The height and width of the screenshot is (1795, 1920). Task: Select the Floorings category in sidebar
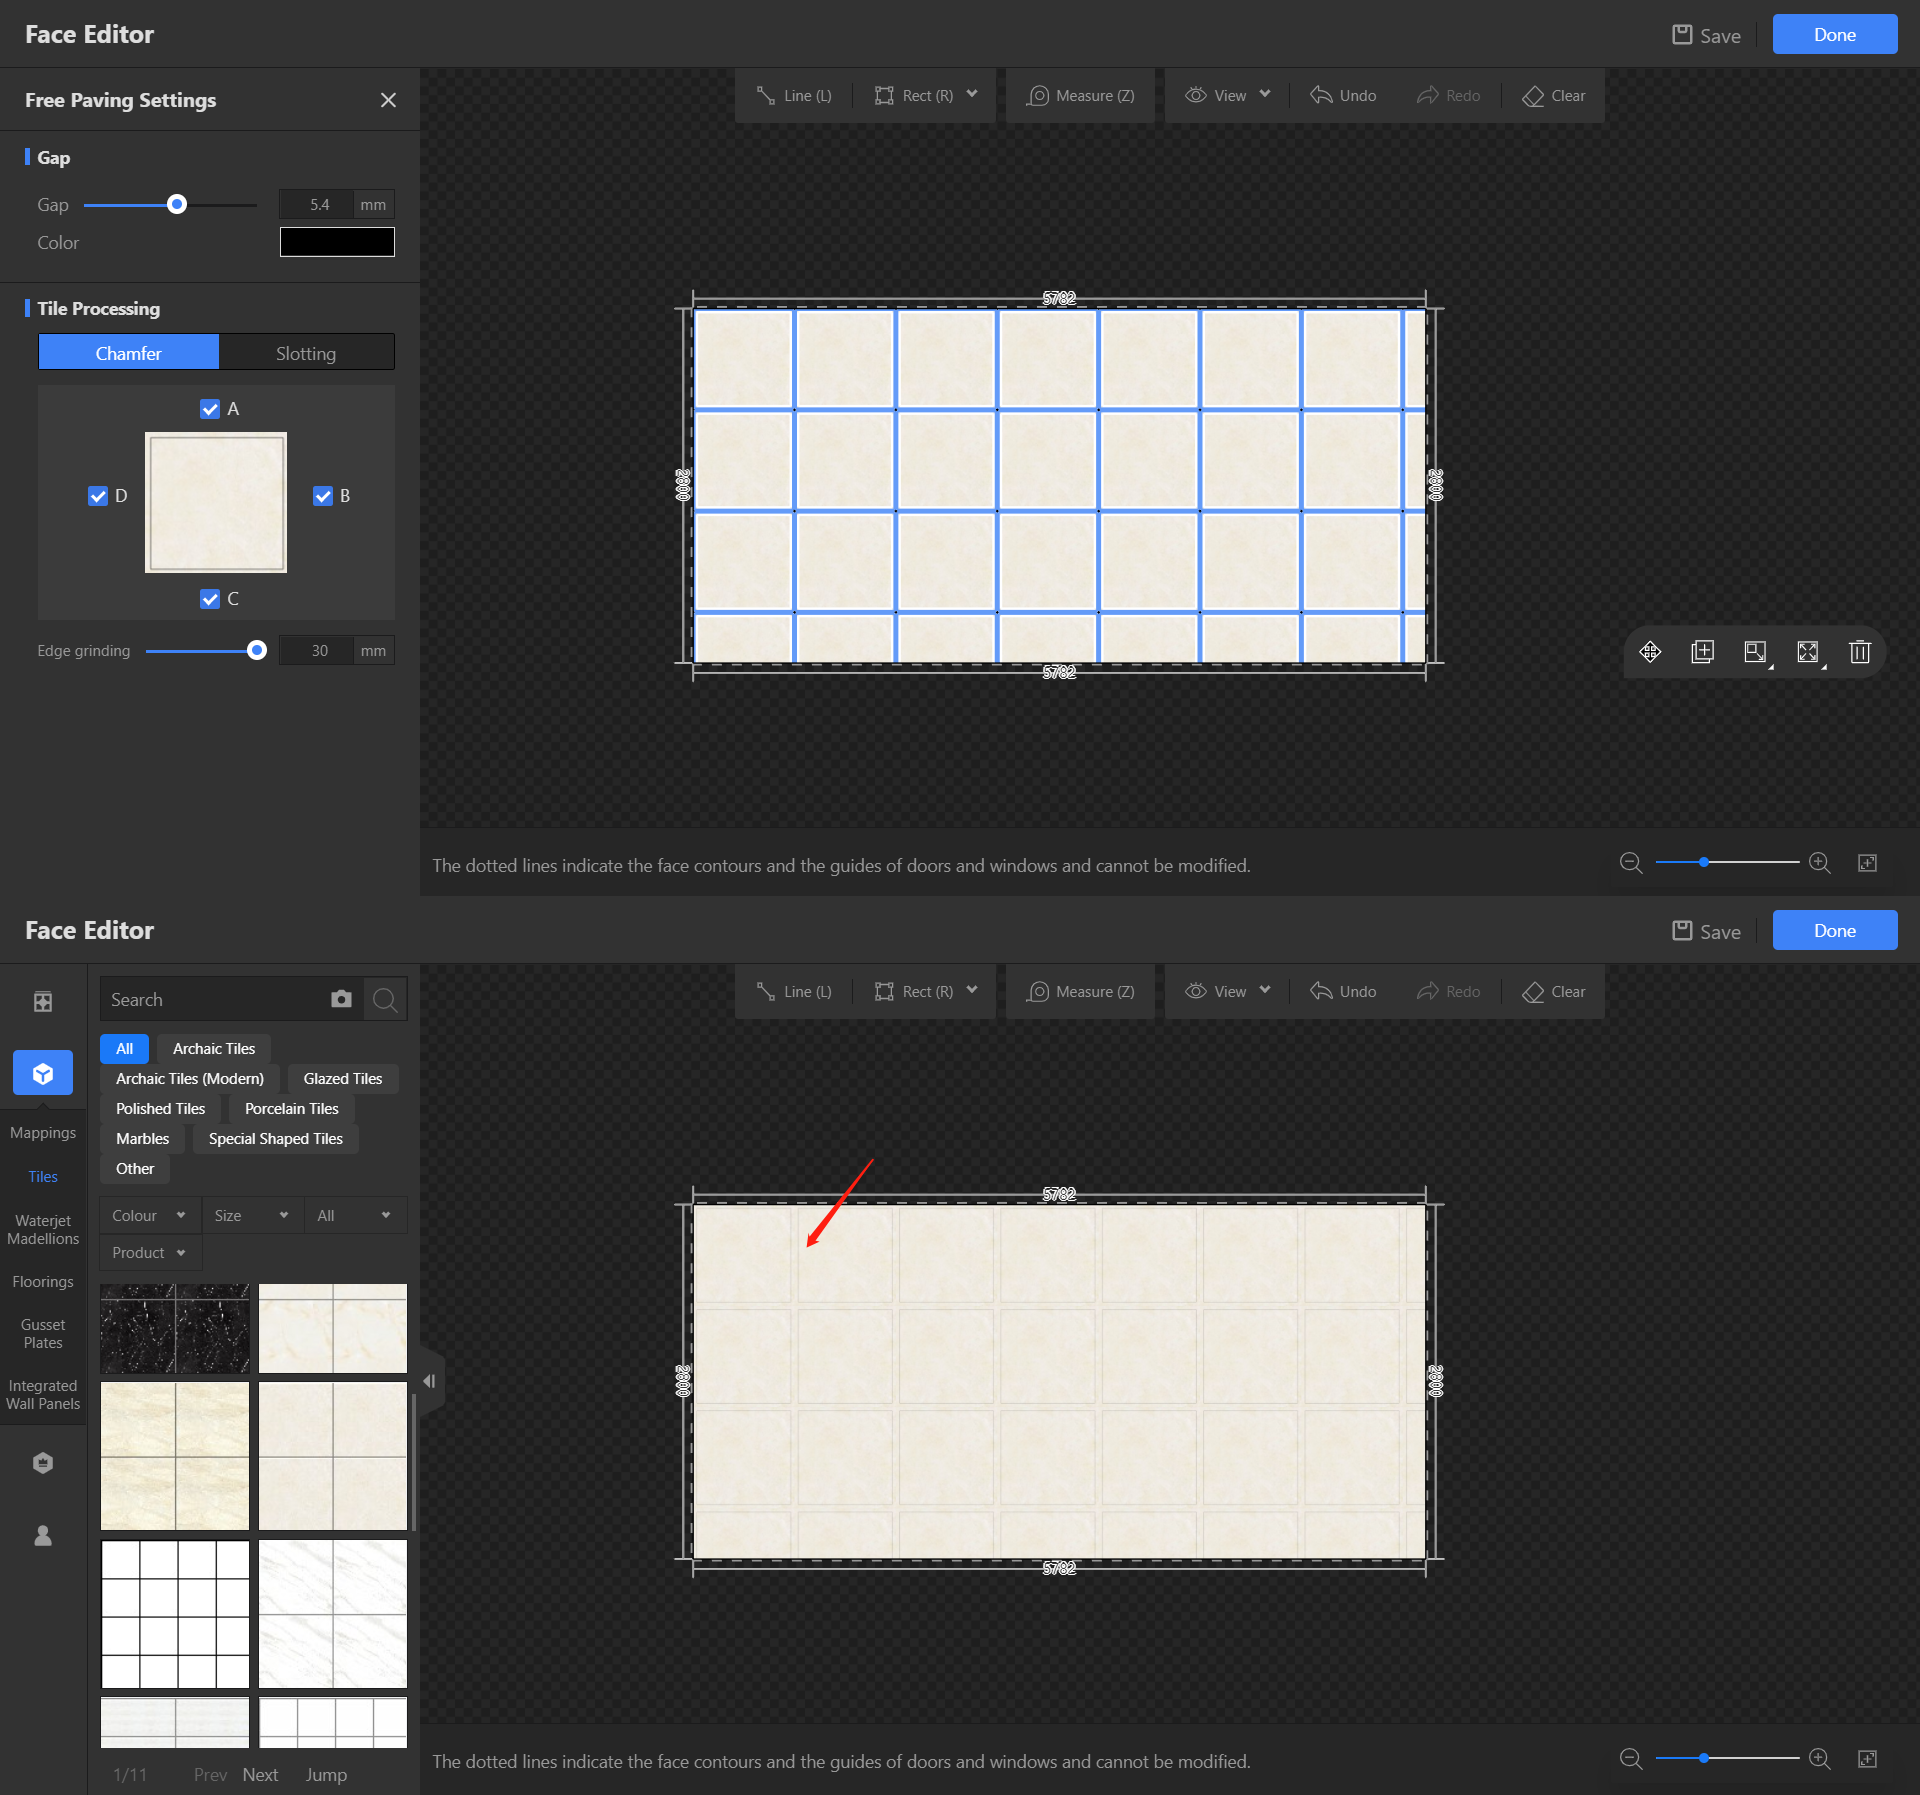point(43,1281)
